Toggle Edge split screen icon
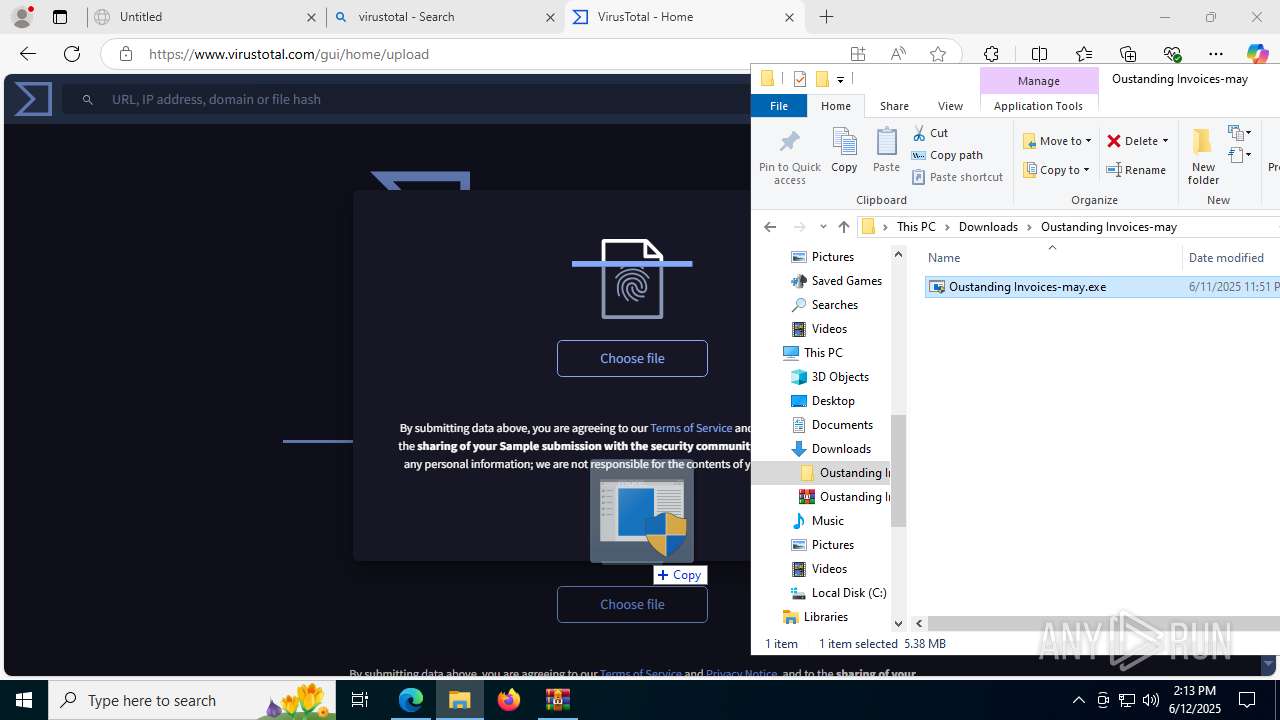This screenshot has width=1280, height=720. (1039, 54)
